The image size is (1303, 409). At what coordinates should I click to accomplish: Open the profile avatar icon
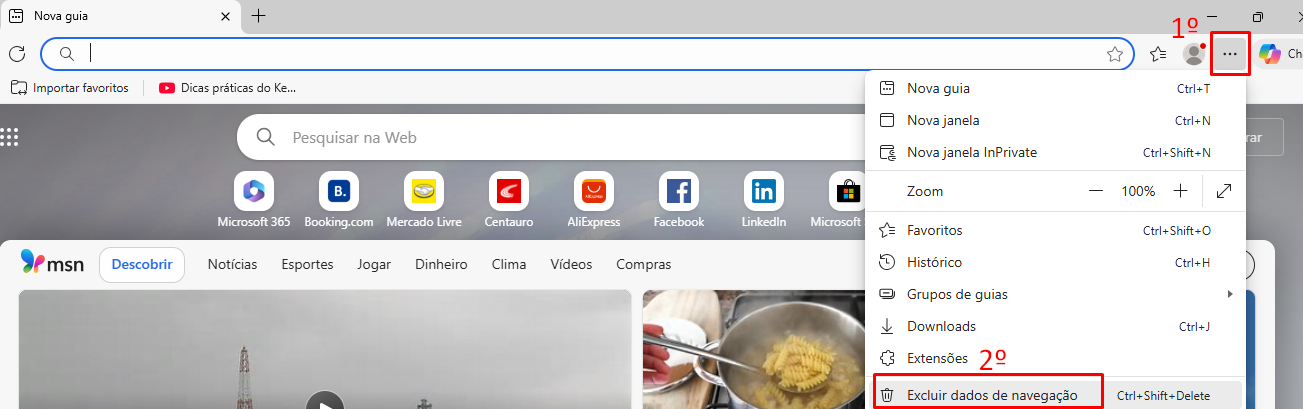pos(1193,54)
